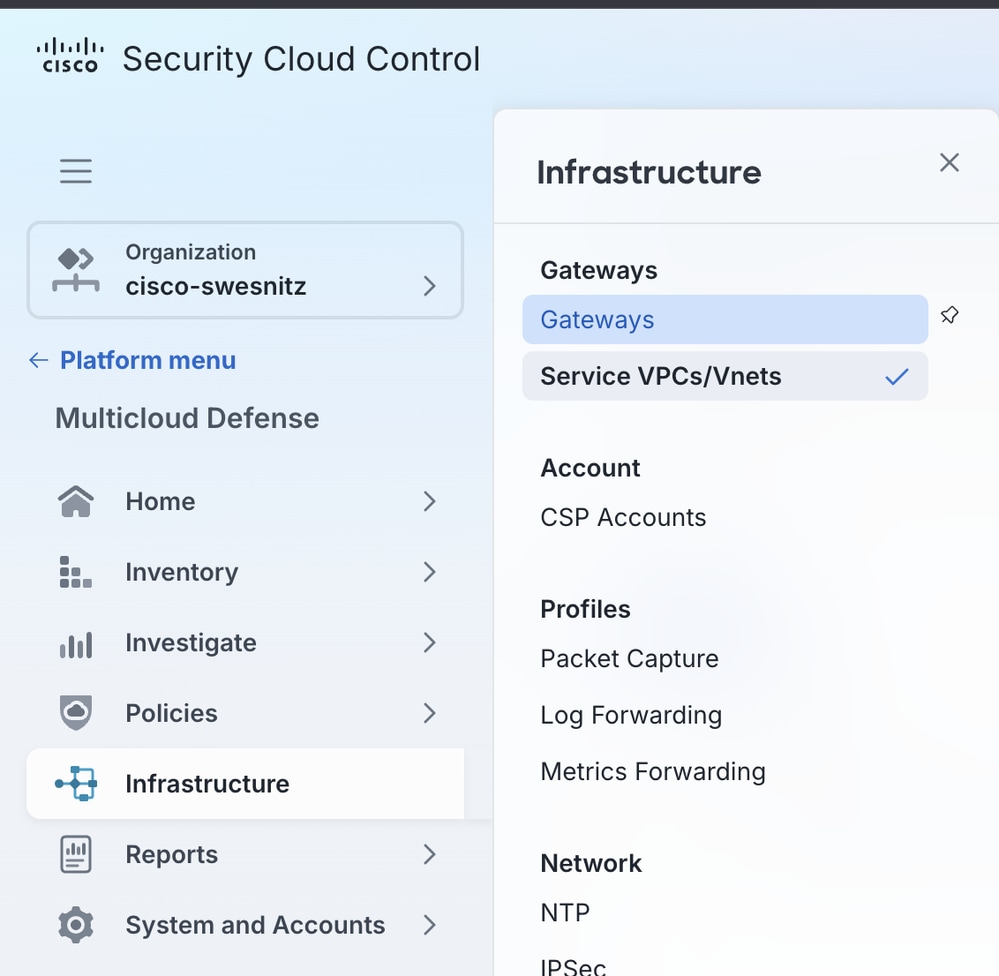This screenshot has height=976, width=999.
Task: Open the Inventory menu item
Action: coord(245,572)
